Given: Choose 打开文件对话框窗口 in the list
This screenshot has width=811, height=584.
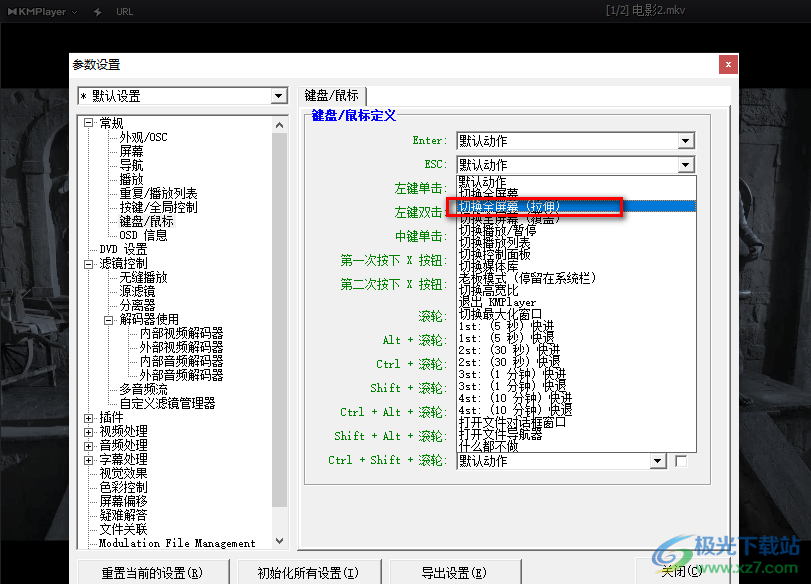Looking at the screenshot, I should pyautogui.click(x=576, y=422).
